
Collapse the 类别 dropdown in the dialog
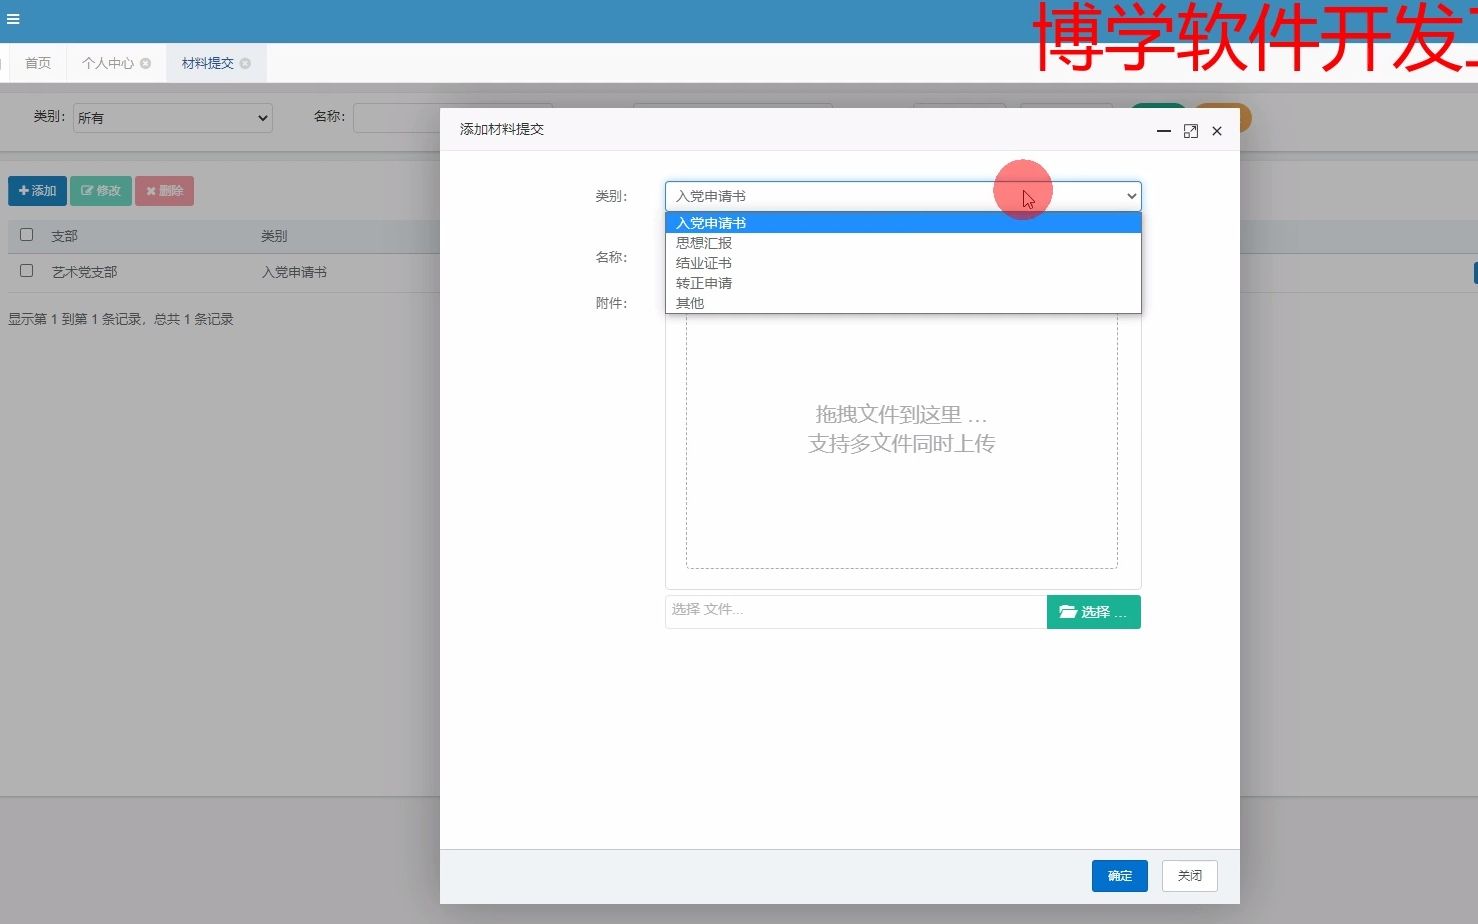(x=903, y=196)
